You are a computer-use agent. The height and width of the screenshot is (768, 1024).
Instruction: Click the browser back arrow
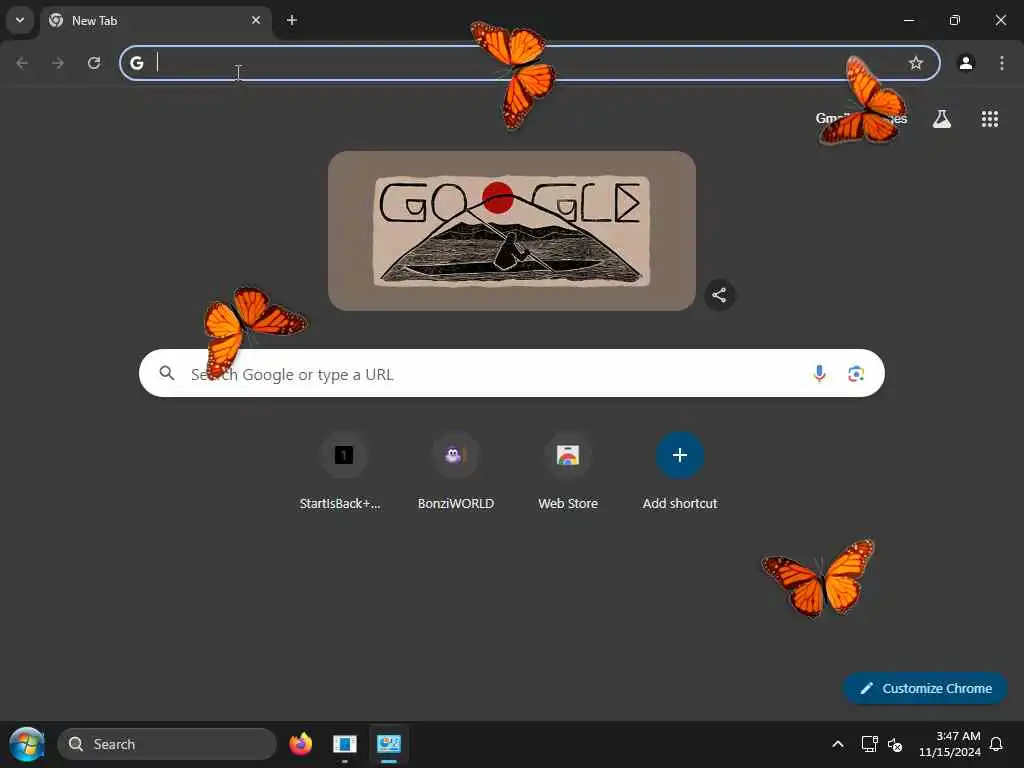pyautogui.click(x=22, y=63)
